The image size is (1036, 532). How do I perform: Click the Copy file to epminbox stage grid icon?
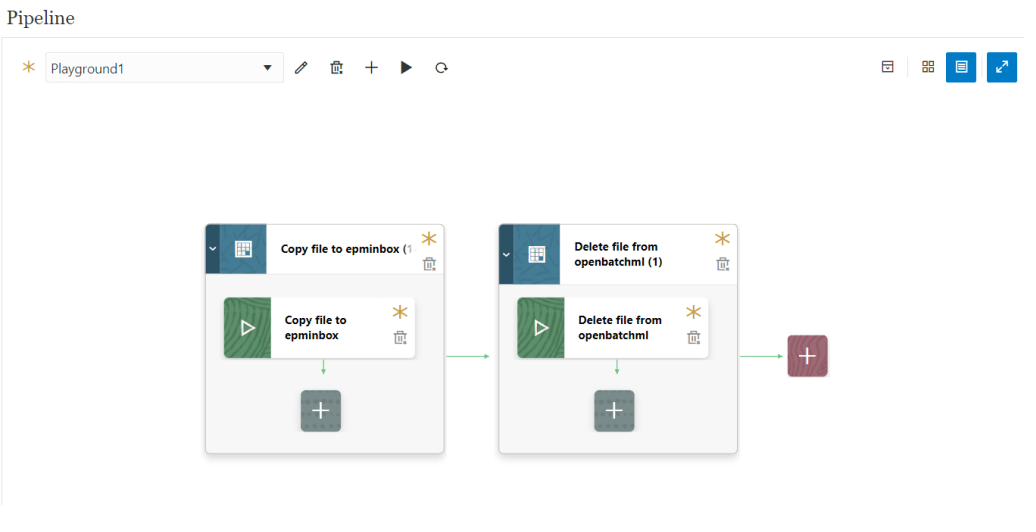coord(243,249)
